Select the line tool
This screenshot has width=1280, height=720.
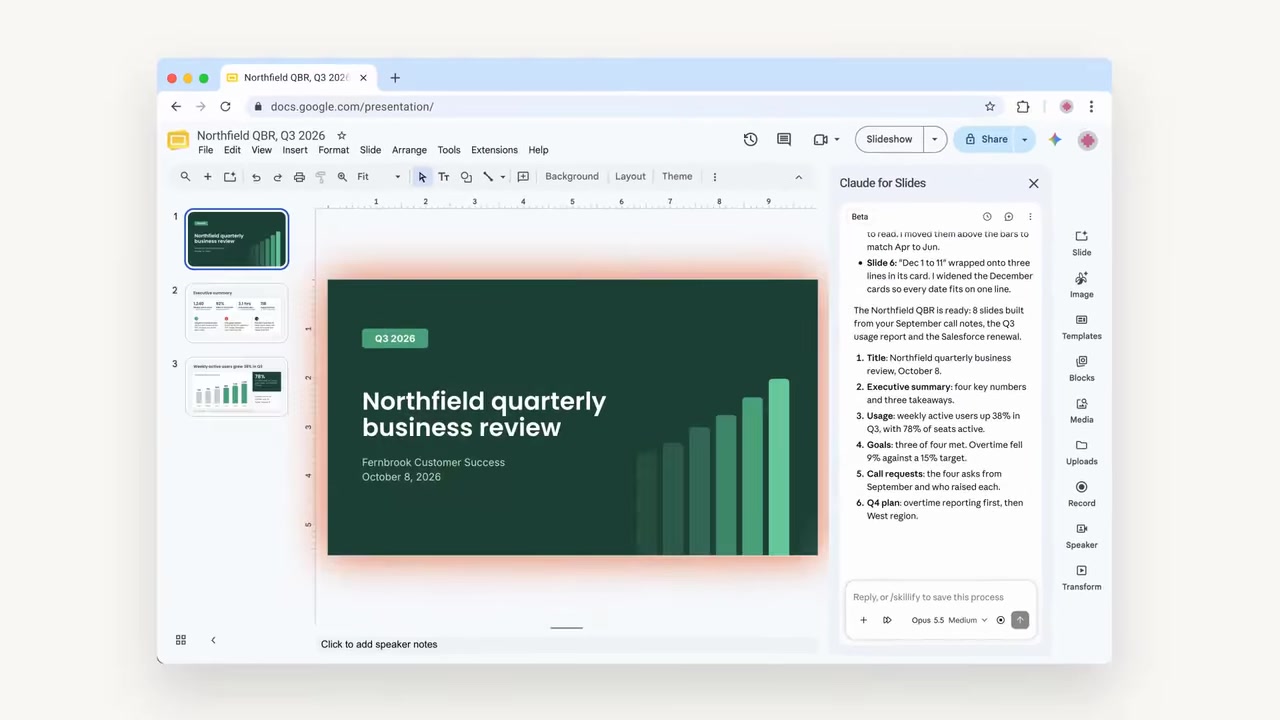(x=488, y=177)
